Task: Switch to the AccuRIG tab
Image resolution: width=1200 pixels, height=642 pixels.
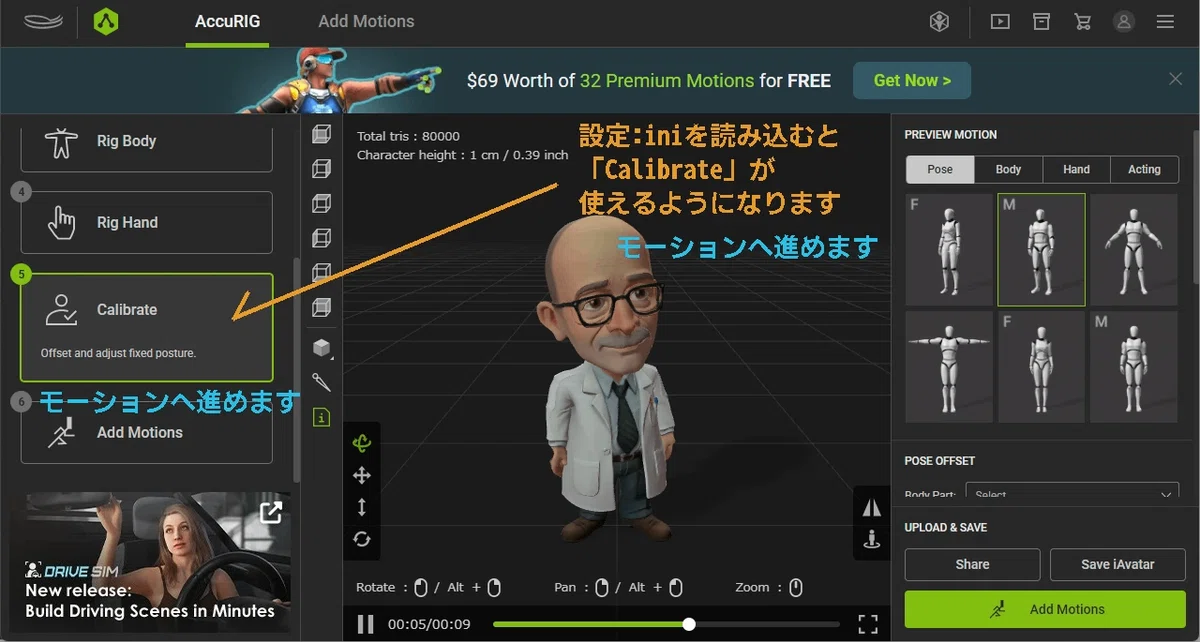Action: (x=227, y=21)
